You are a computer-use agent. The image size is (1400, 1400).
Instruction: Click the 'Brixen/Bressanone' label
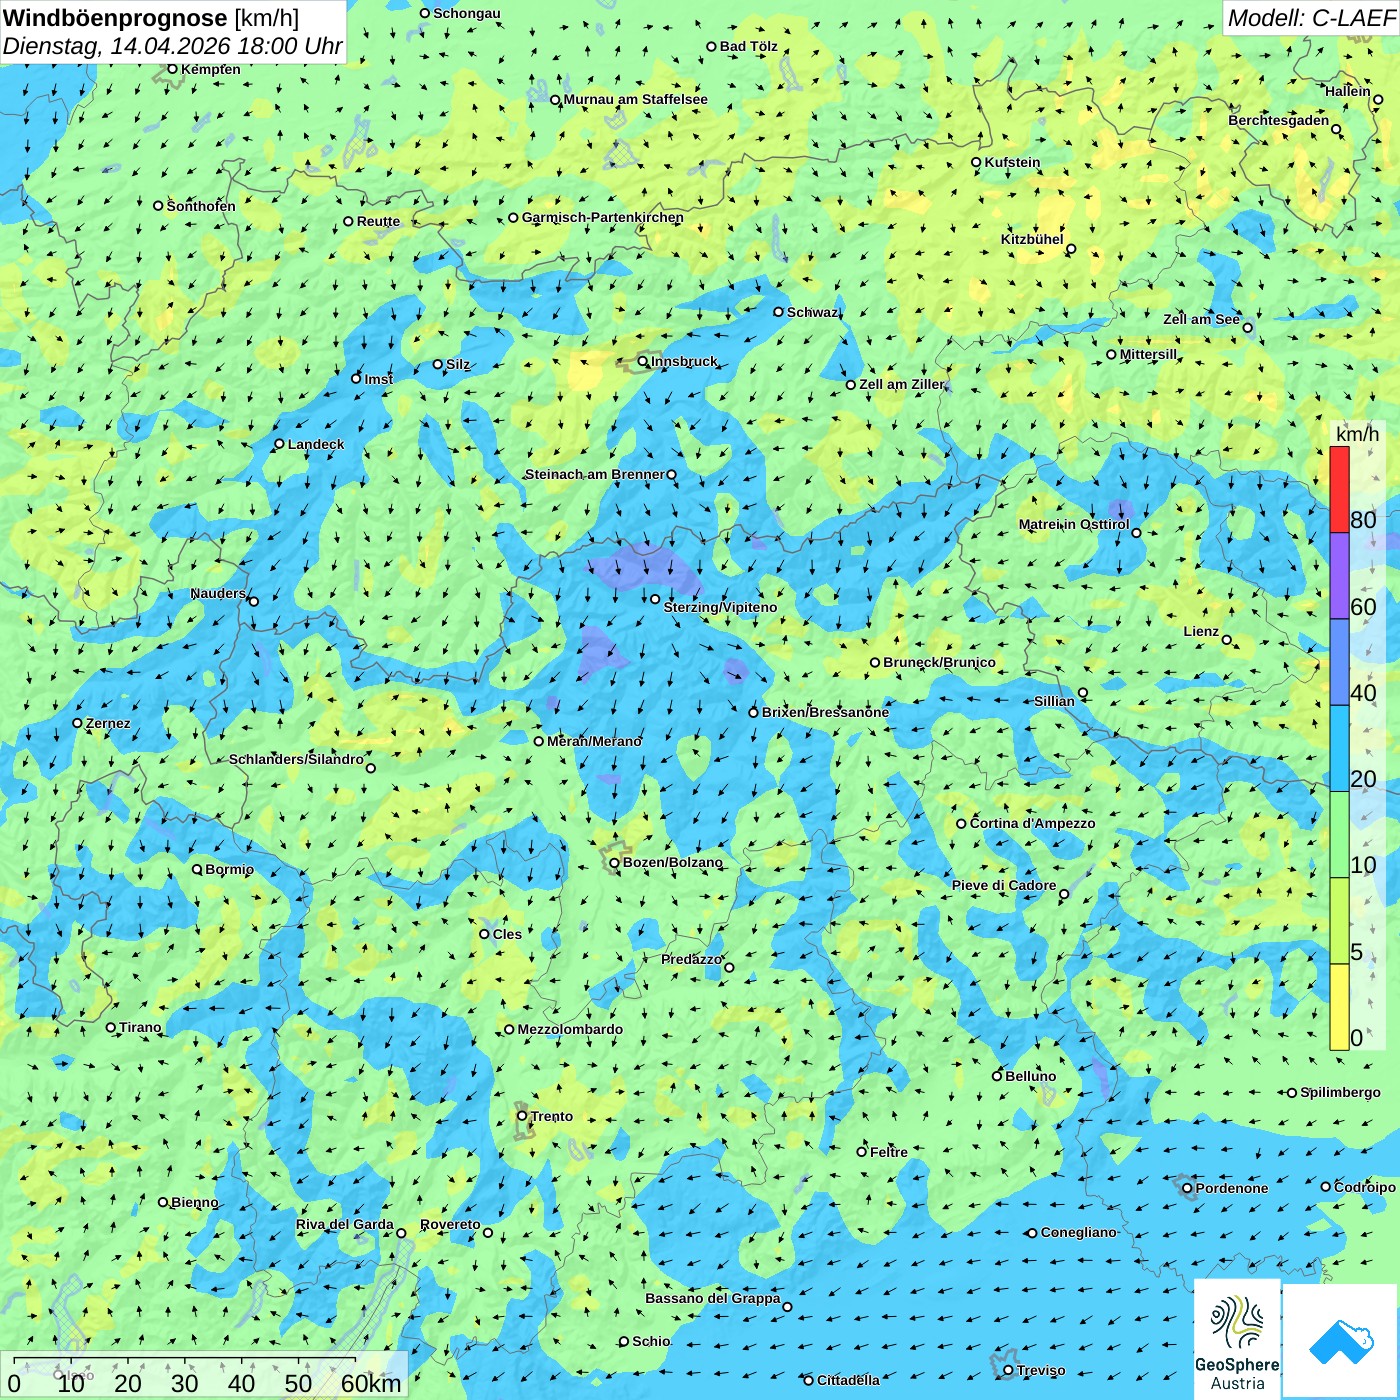[825, 712]
